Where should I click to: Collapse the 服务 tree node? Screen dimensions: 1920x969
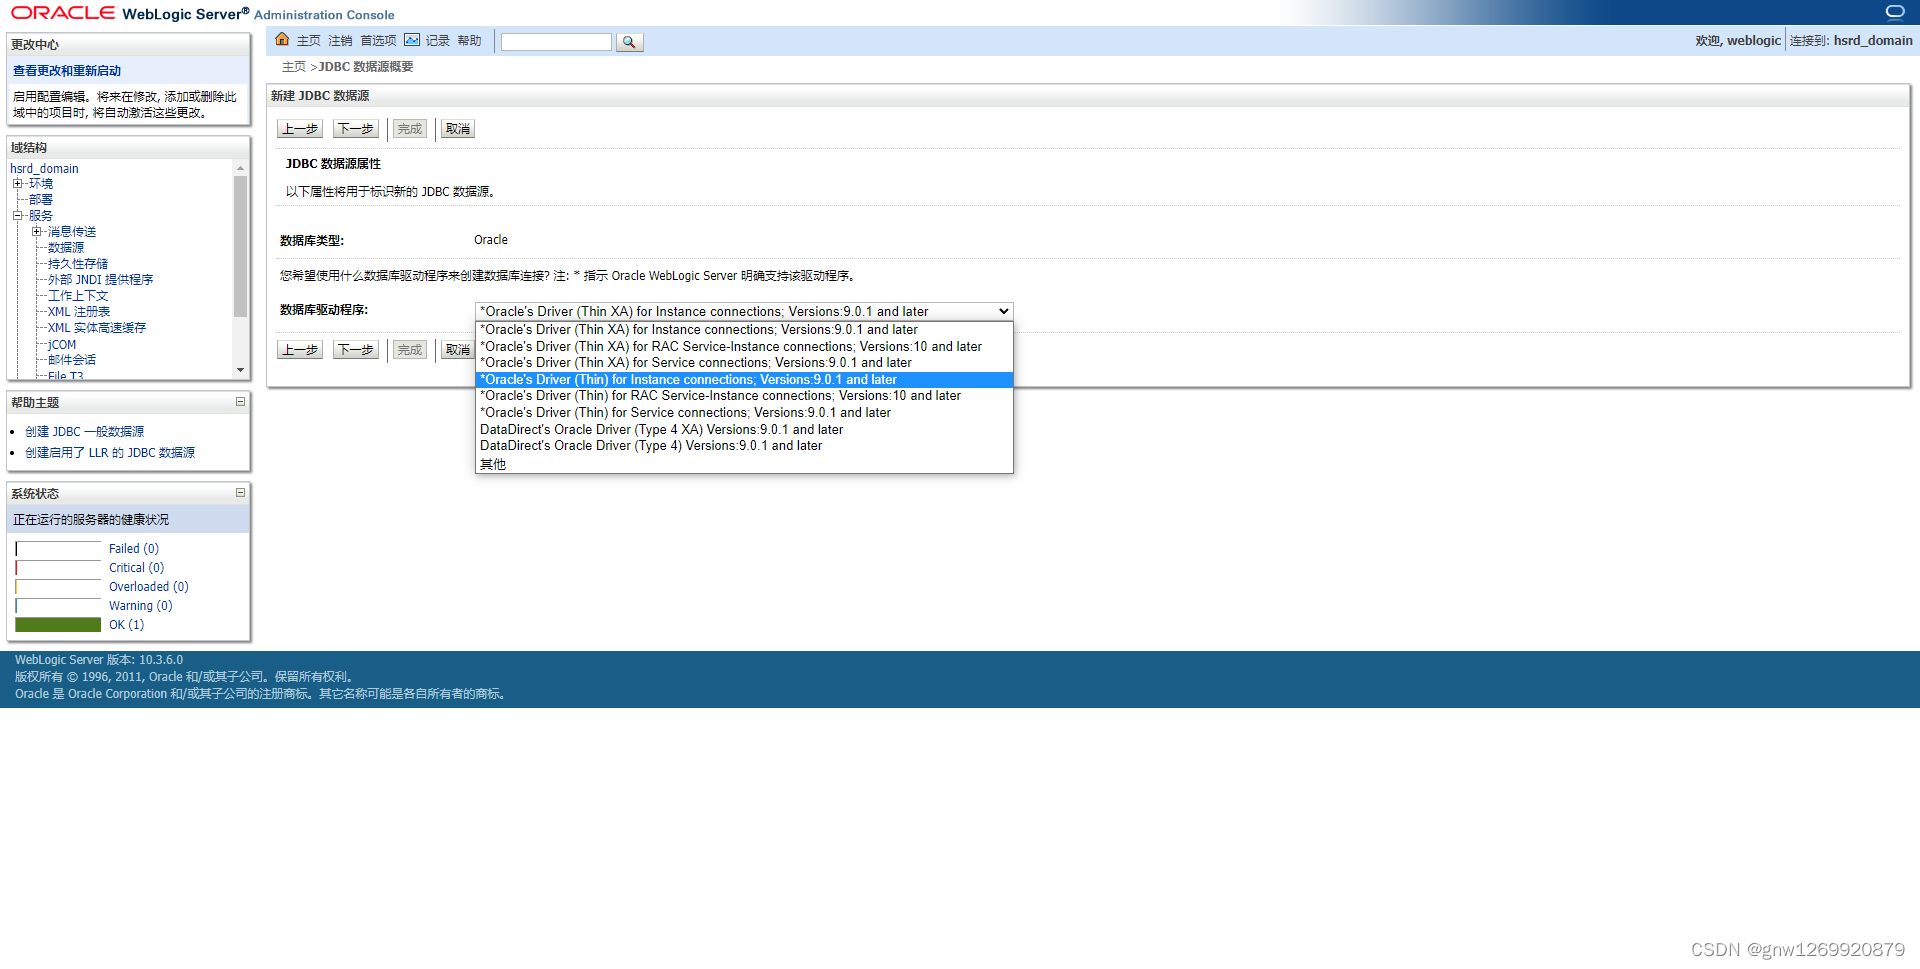coord(17,216)
